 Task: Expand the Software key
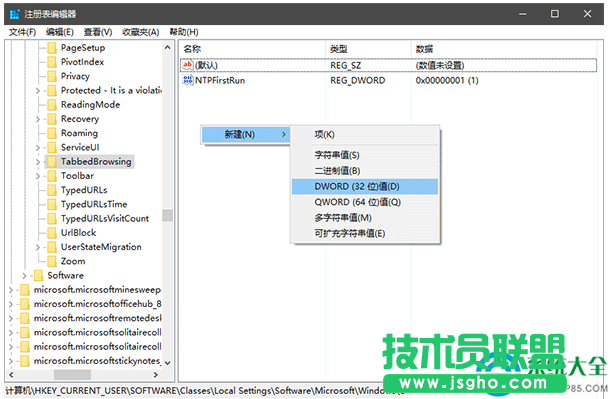(x=25, y=276)
